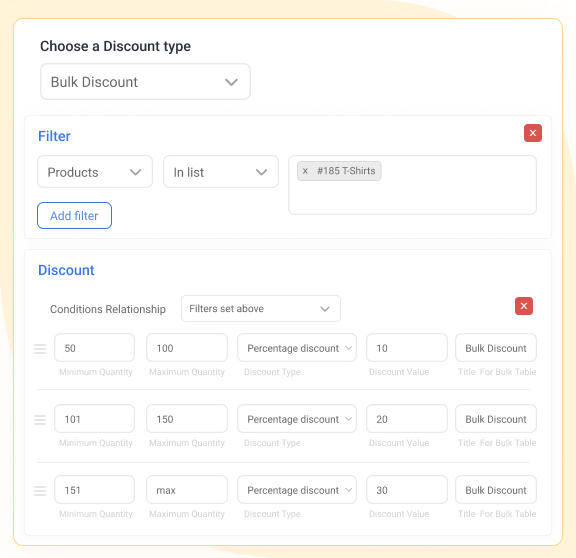Remove the #185 T-Shirts tag
Screen dimensions: 576x558
[x=305, y=171]
